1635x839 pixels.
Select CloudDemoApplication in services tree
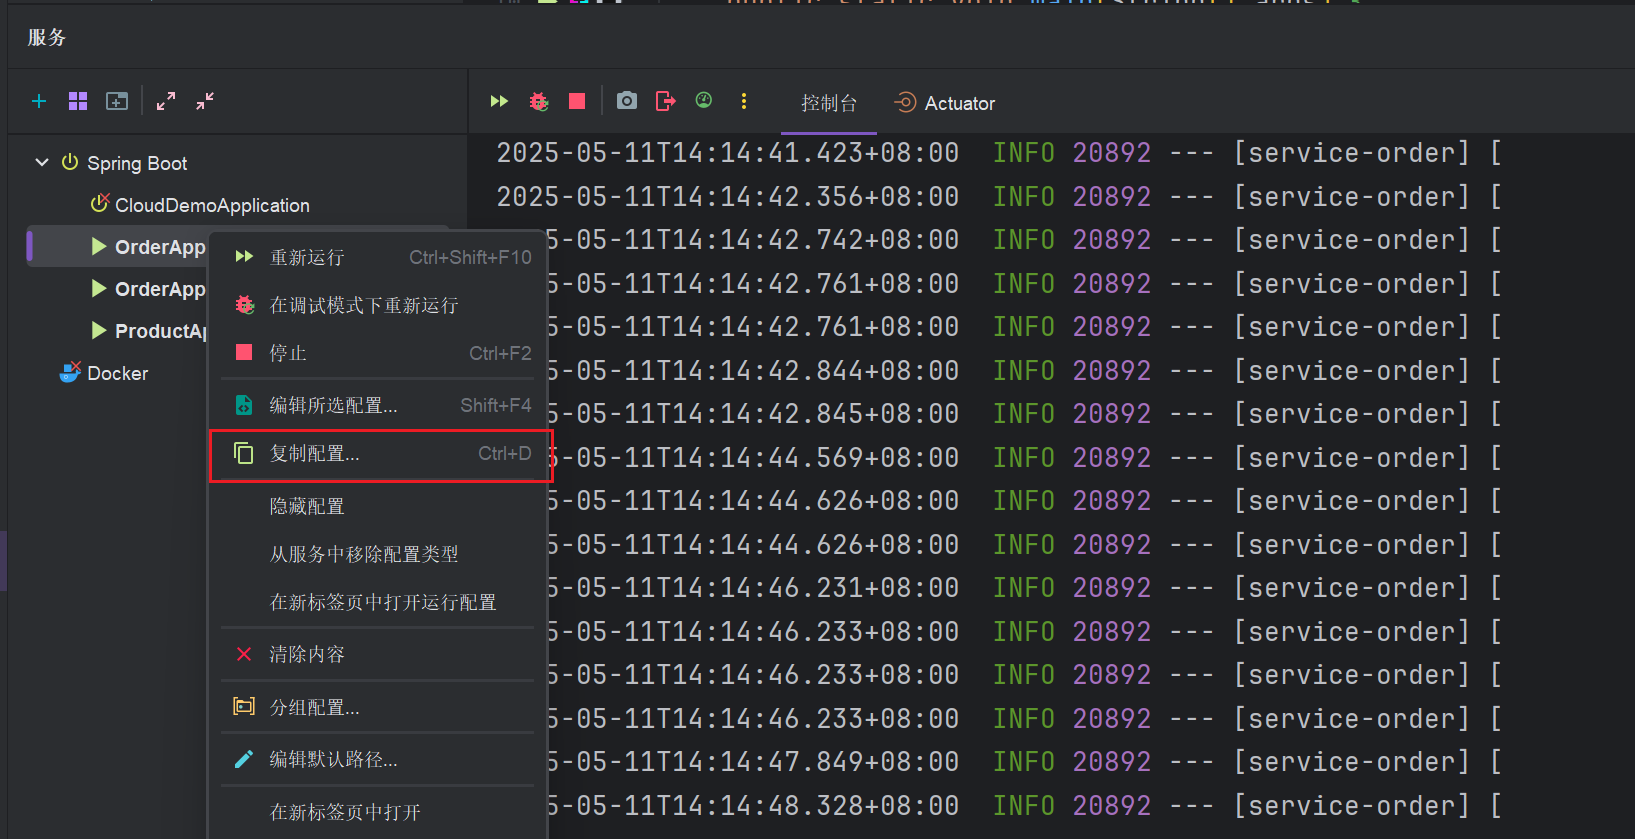(x=211, y=205)
